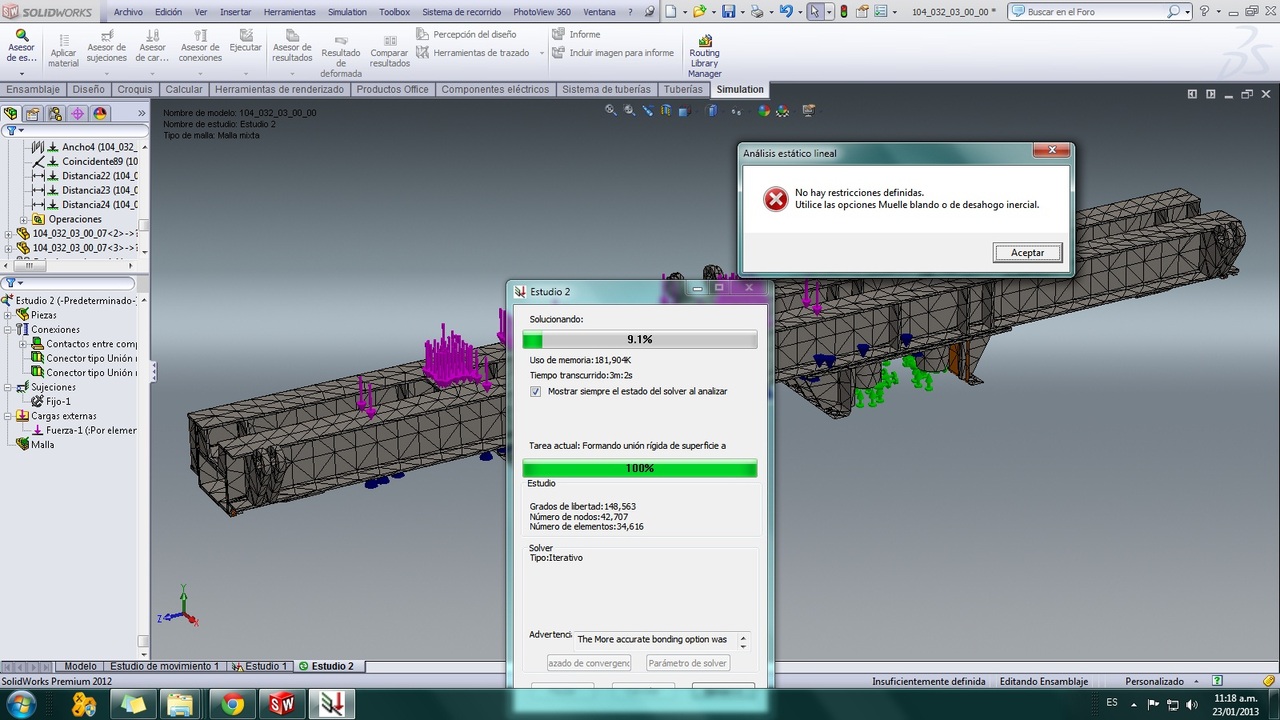Screen dimensions: 1280x720
Task: Click the Informe tool
Action: (576, 34)
